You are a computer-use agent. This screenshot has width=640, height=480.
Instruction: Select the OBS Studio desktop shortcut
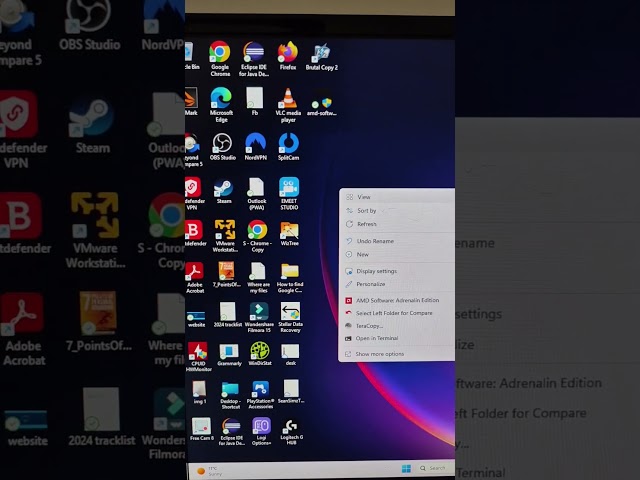coord(222,146)
